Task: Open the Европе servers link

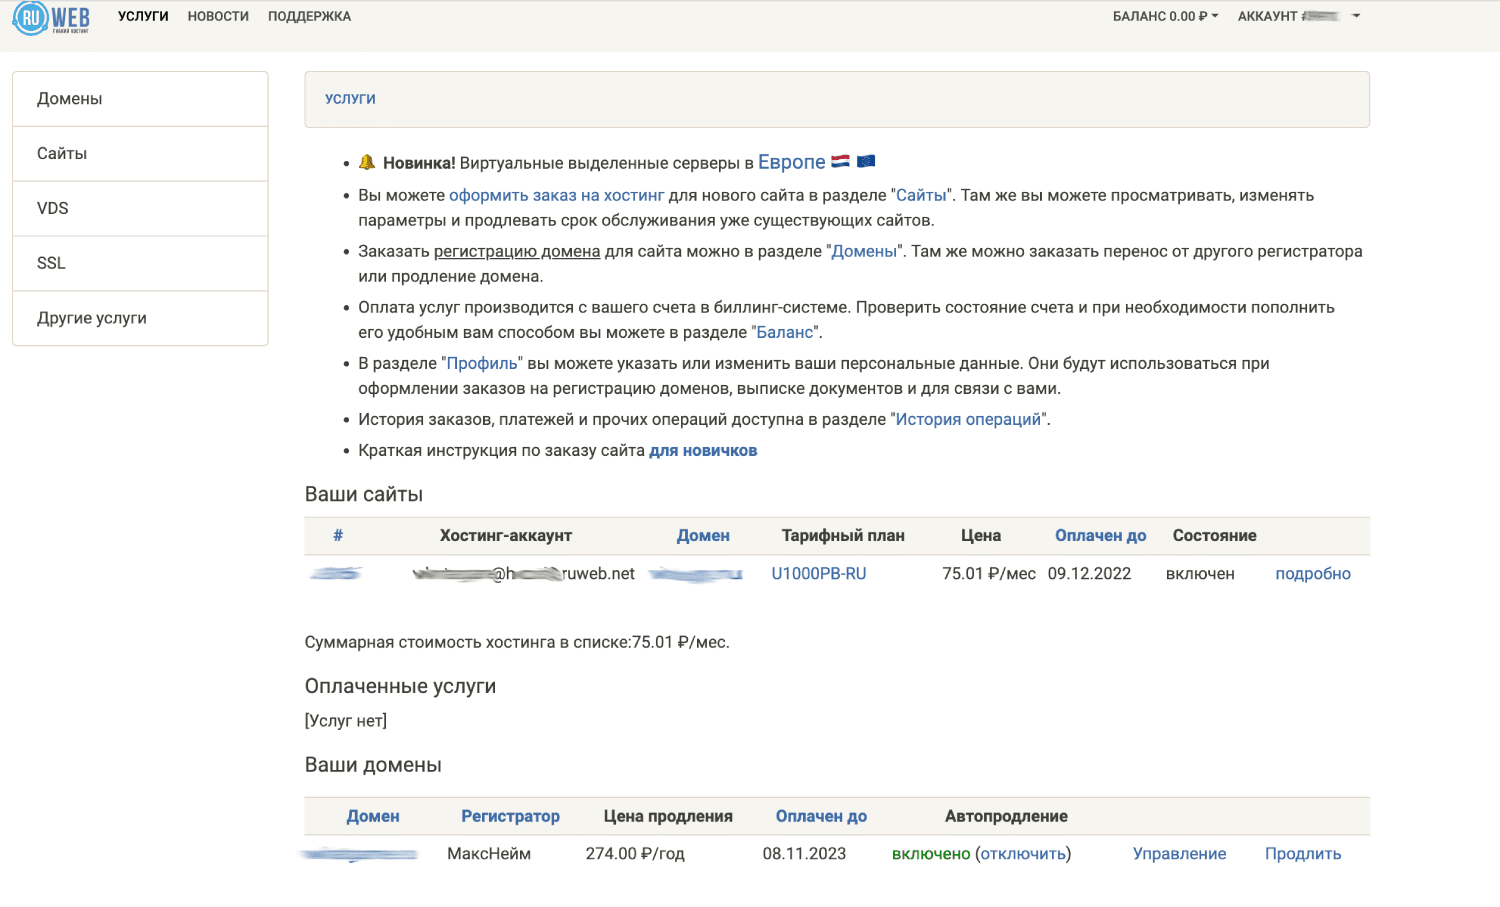Action: point(791,162)
